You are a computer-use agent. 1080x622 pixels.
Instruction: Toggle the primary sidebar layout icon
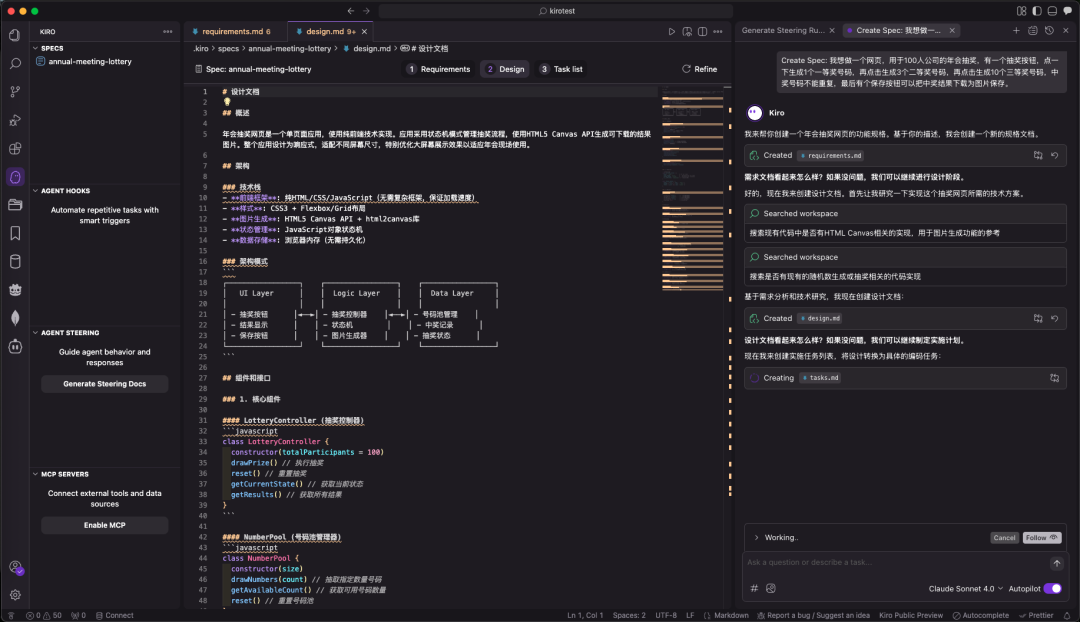(x=1037, y=11)
